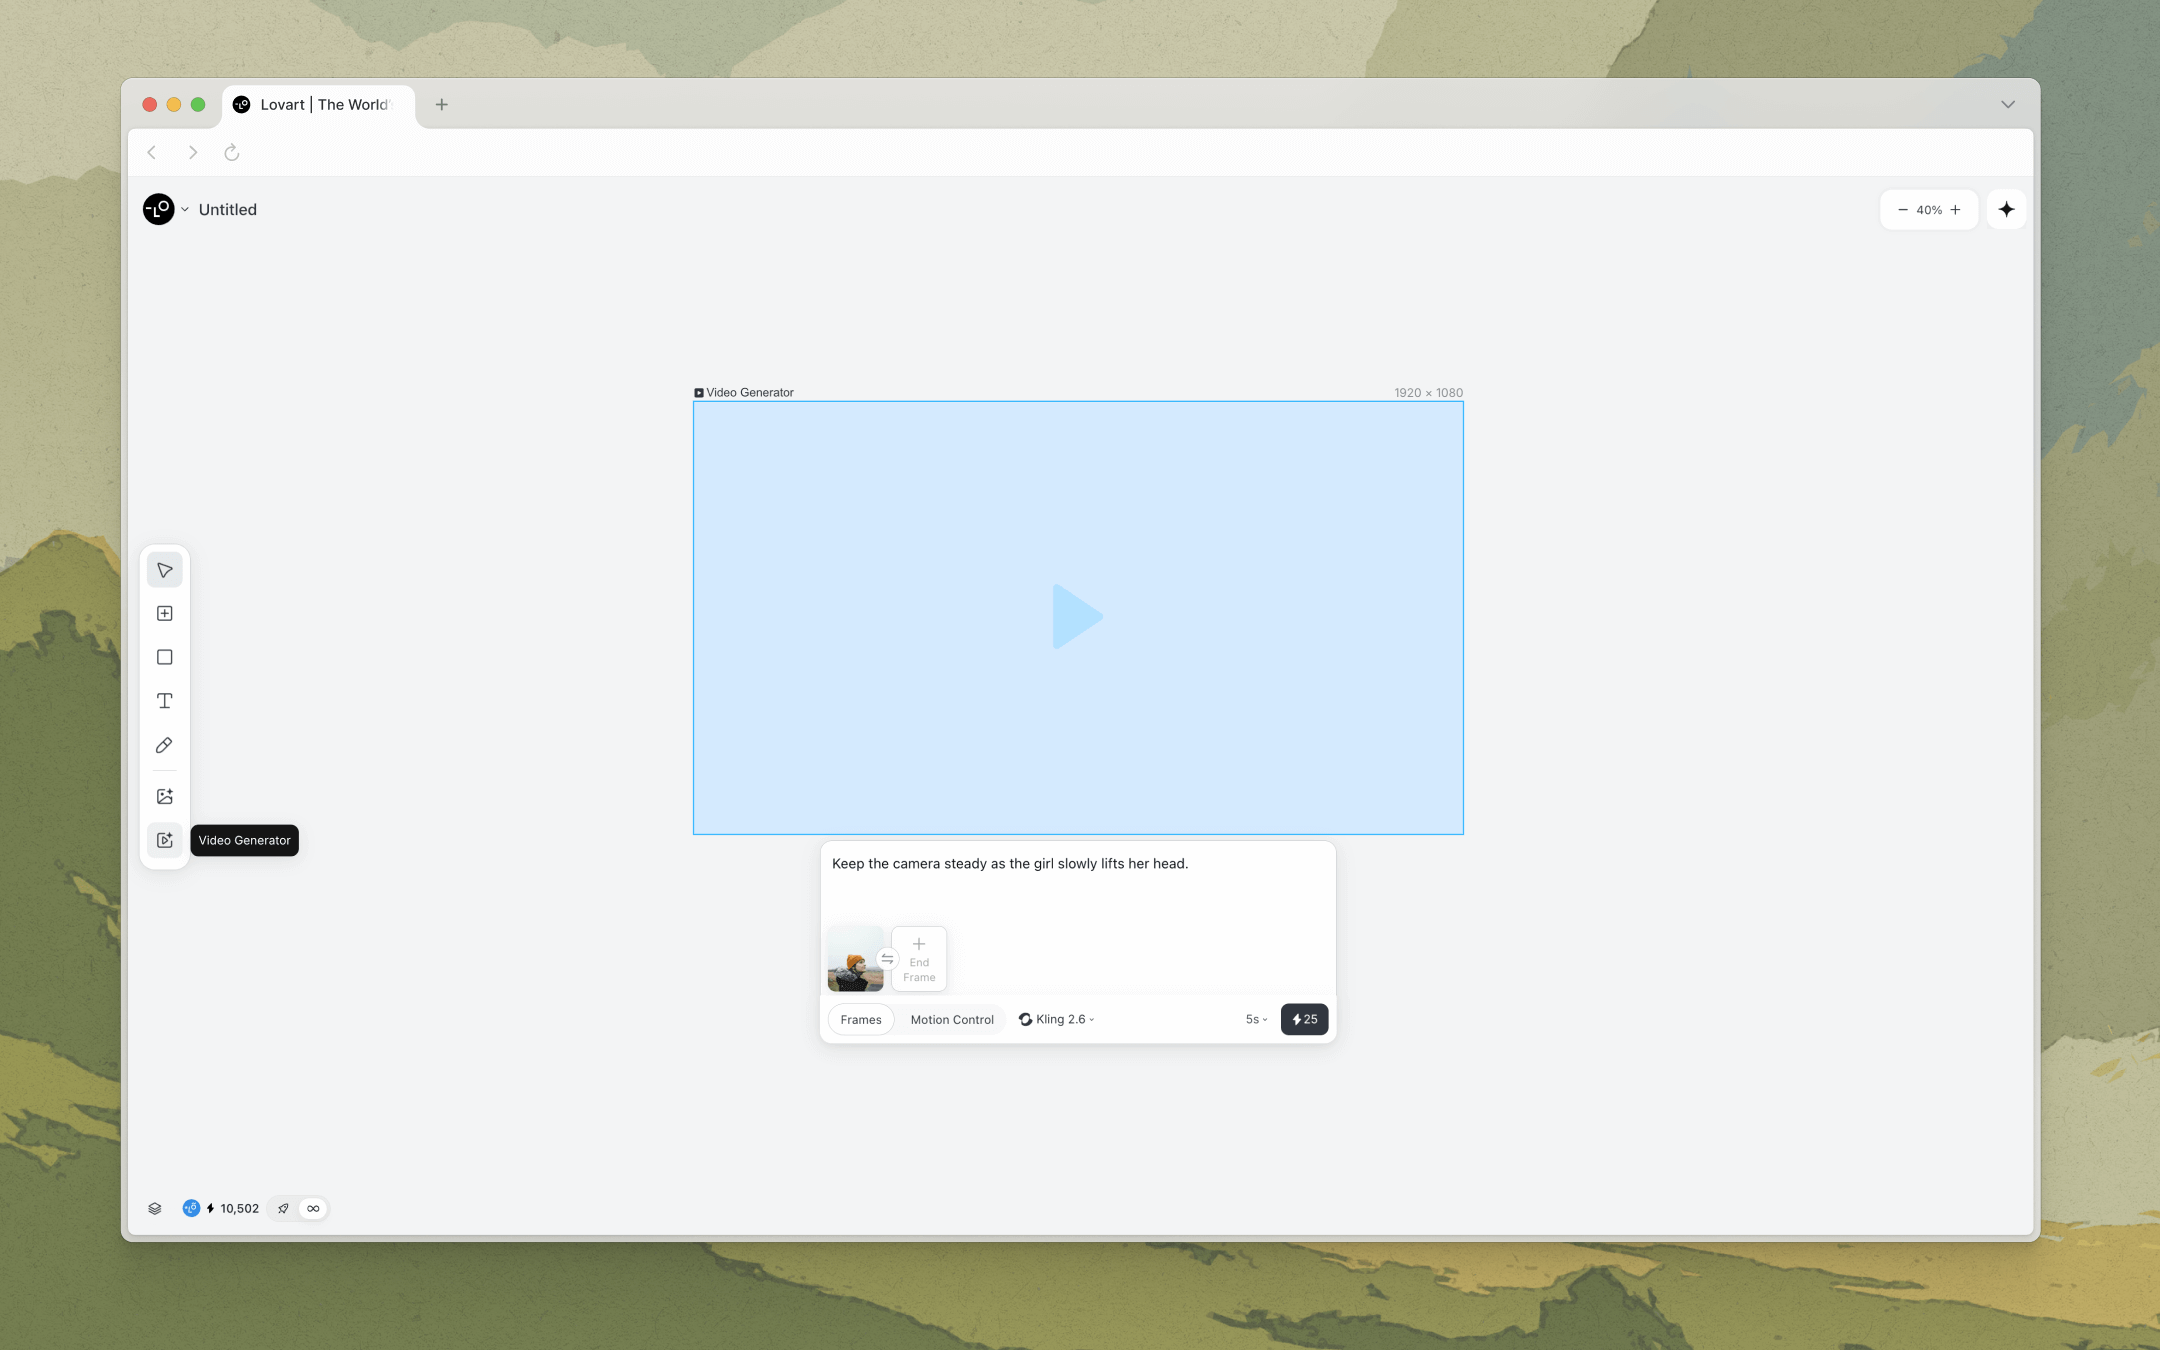Pick the pencil draw tool

point(165,745)
